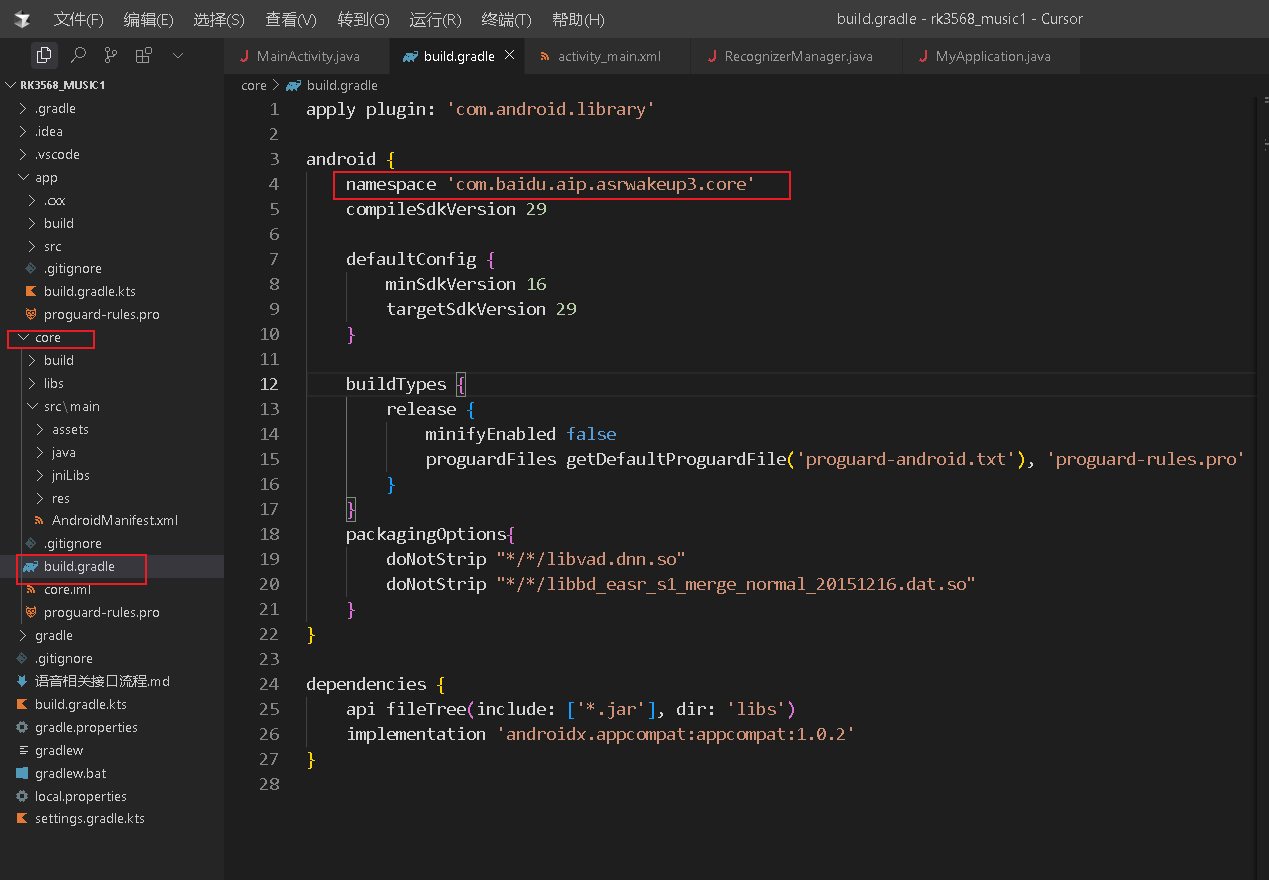Open the 编辑(E) menu
The width and height of the screenshot is (1269, 880).
[x=148, y=19]
